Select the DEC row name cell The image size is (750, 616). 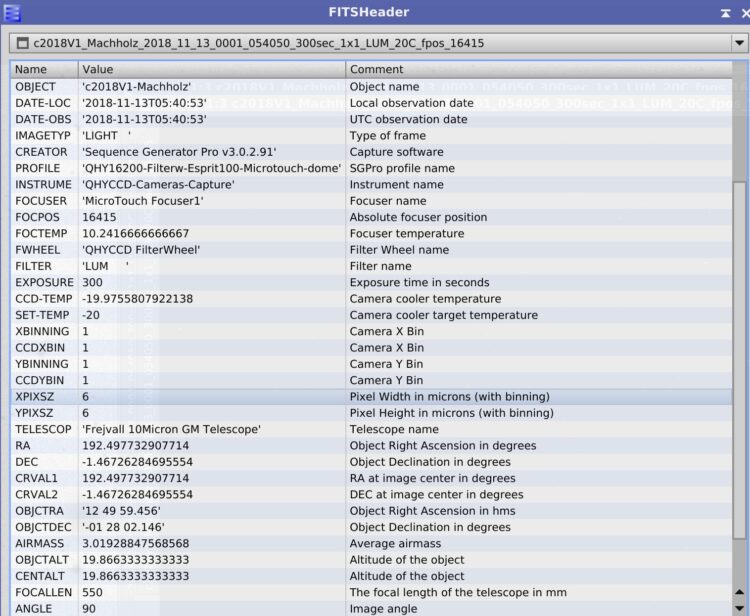(44, 462)
